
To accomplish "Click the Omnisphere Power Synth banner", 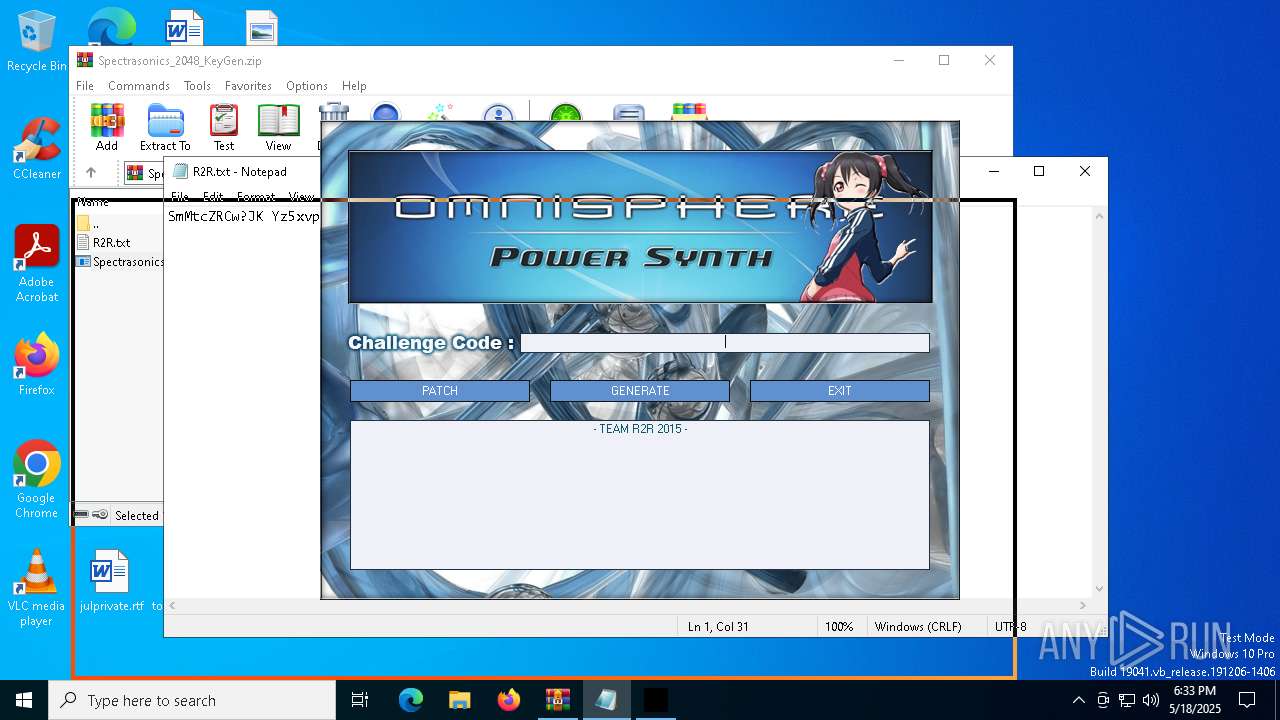I will (640, 227).
